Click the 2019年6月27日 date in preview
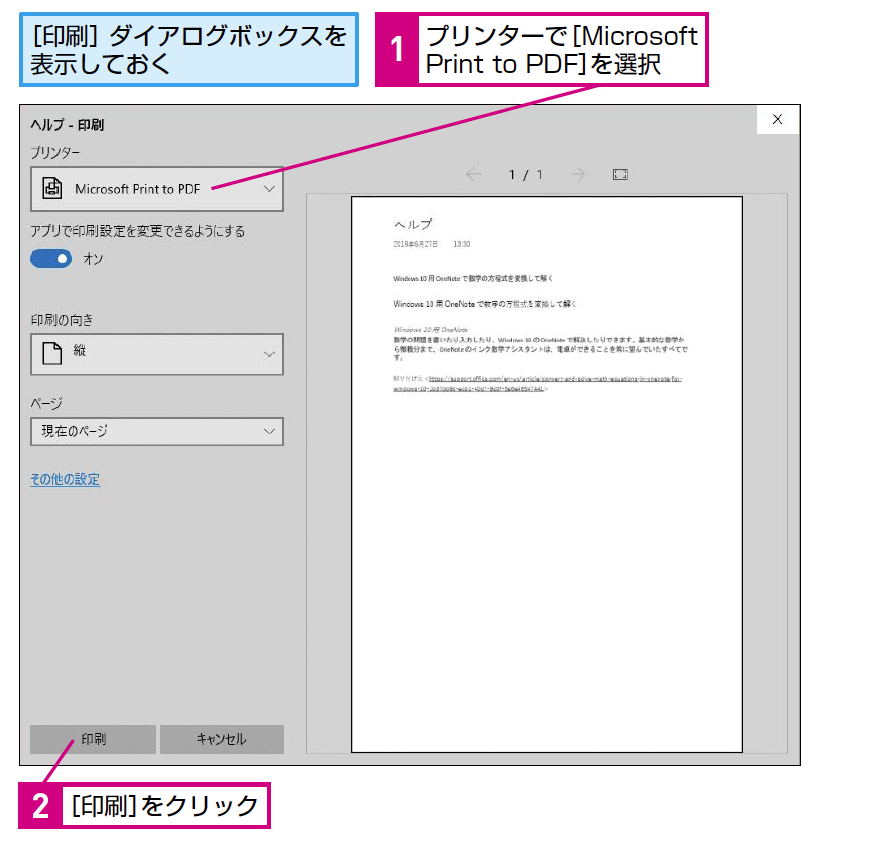 (416, 244)
